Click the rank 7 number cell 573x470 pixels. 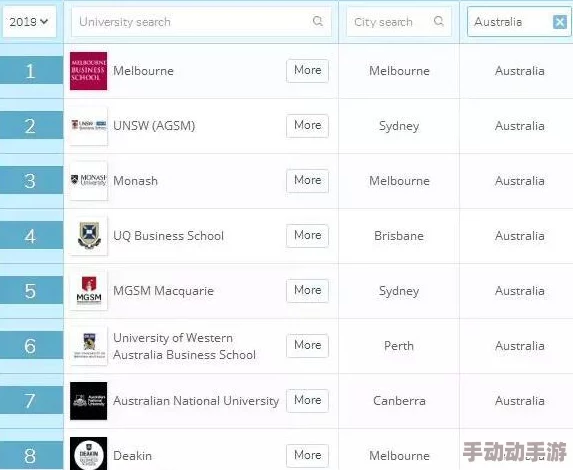tap(31, 400)
